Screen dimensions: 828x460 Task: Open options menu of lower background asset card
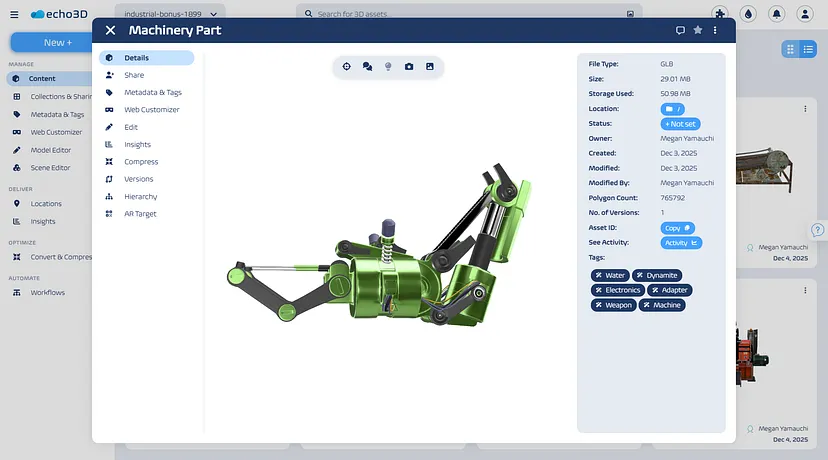click(x=805, y=290)
